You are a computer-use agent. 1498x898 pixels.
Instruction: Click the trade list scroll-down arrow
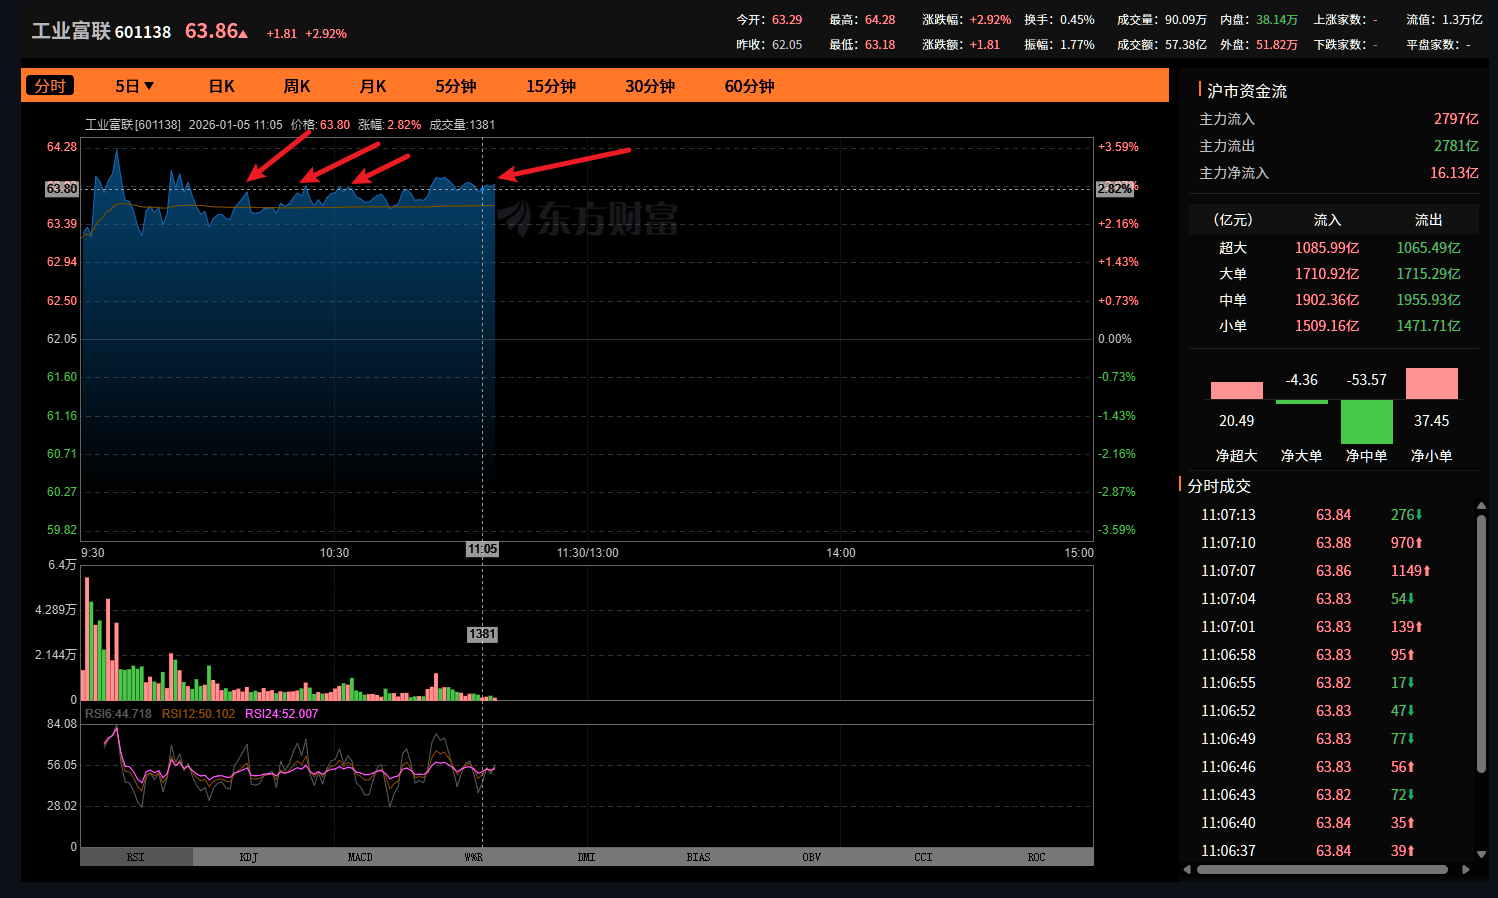click(x=1481, y=854)
